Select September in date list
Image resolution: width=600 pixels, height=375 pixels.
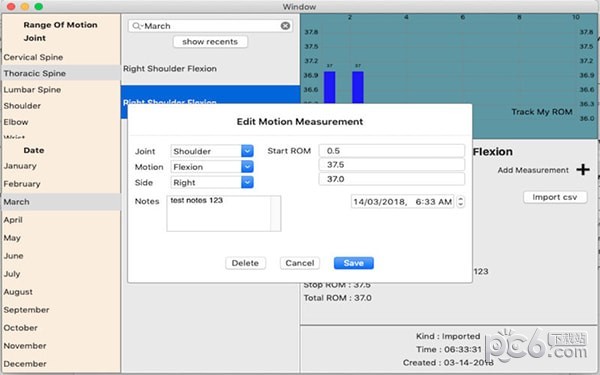coord(61,310)
